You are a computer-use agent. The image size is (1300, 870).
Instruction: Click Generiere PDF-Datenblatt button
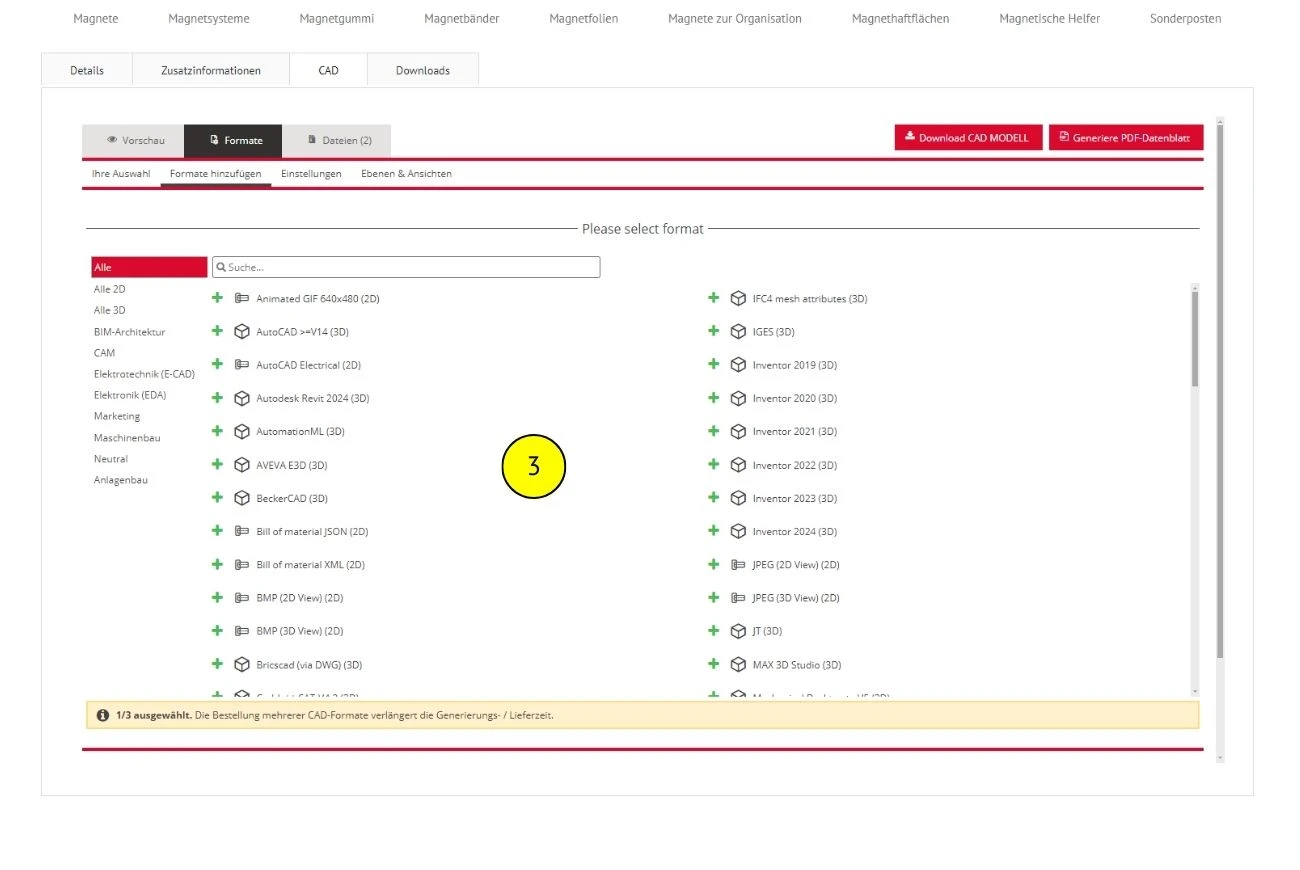point(1124,138)
